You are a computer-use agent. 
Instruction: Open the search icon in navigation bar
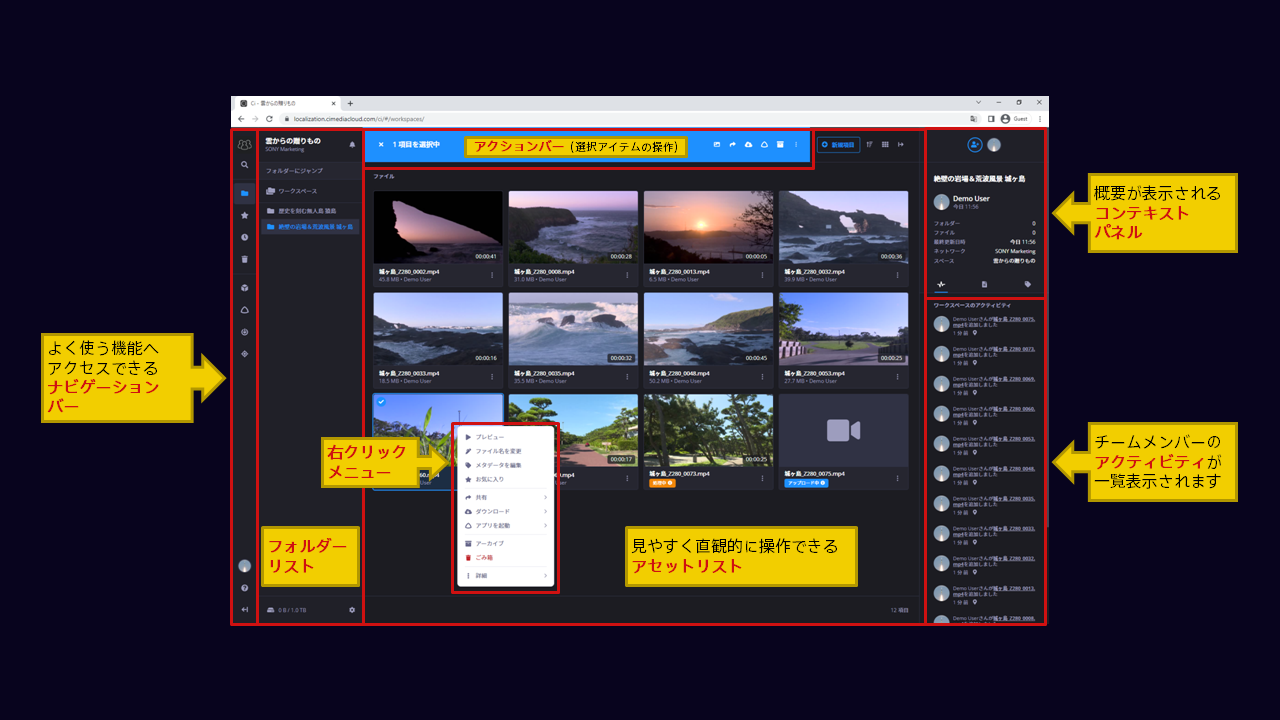coord(244,165)
